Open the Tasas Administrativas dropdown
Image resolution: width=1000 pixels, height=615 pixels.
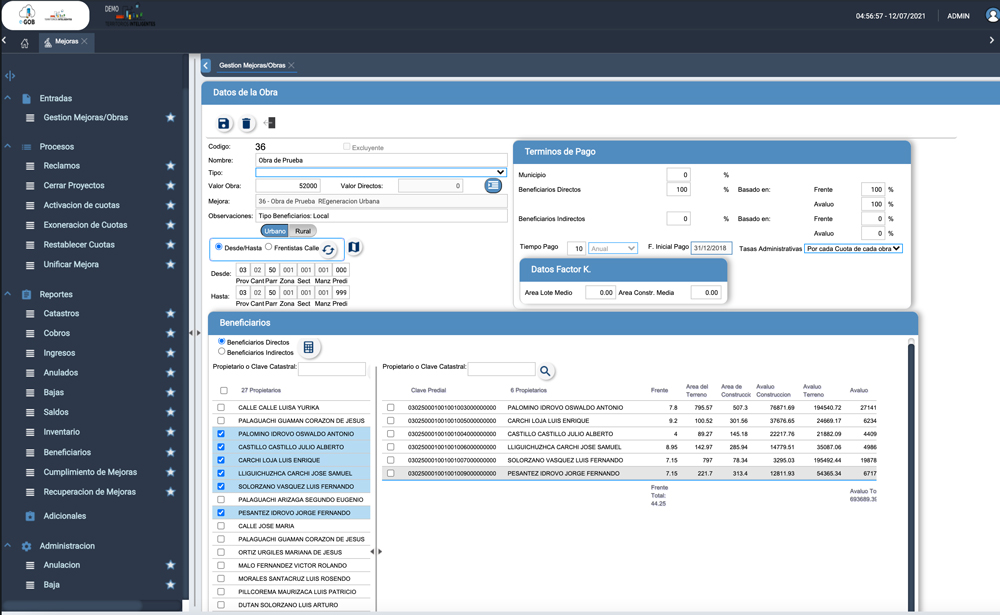[x=853, y=248]
